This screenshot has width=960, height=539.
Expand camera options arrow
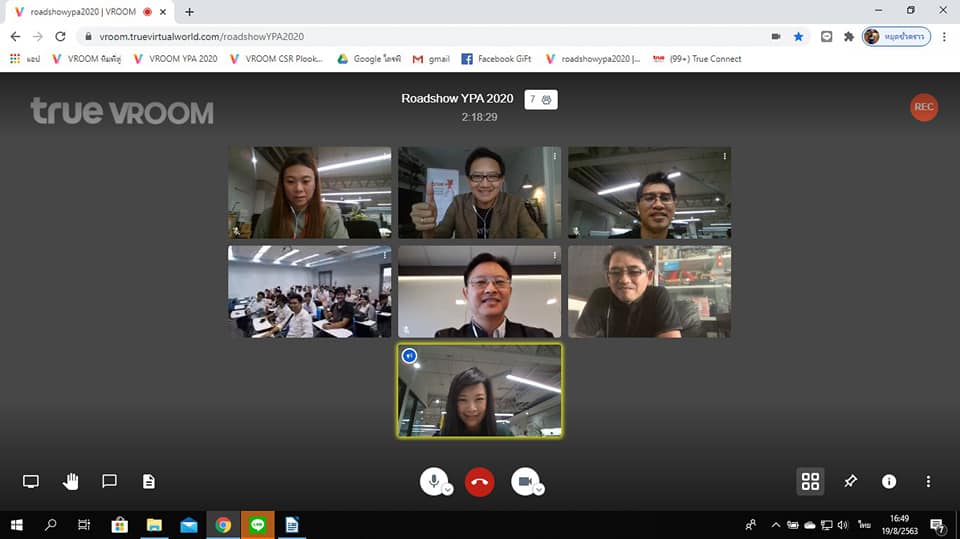coord(539,490)
